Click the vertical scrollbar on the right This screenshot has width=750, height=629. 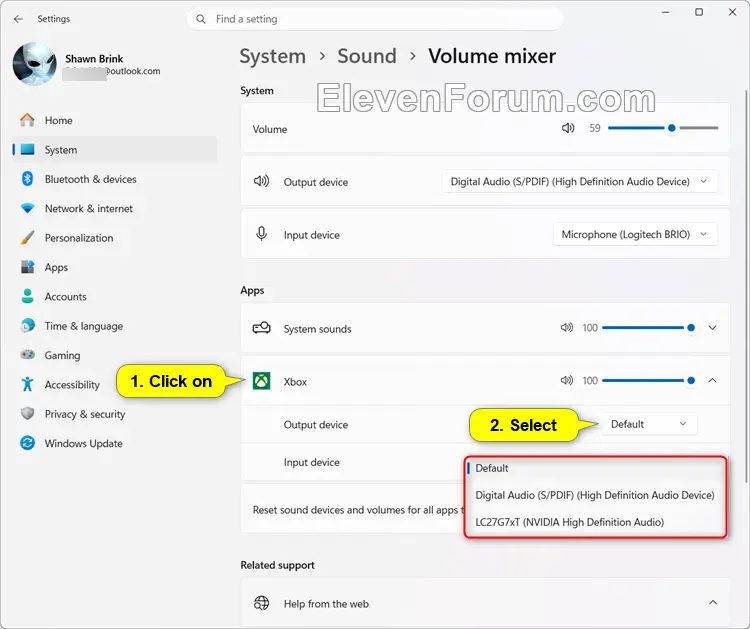pyautogui.click(x=746, y=286)
